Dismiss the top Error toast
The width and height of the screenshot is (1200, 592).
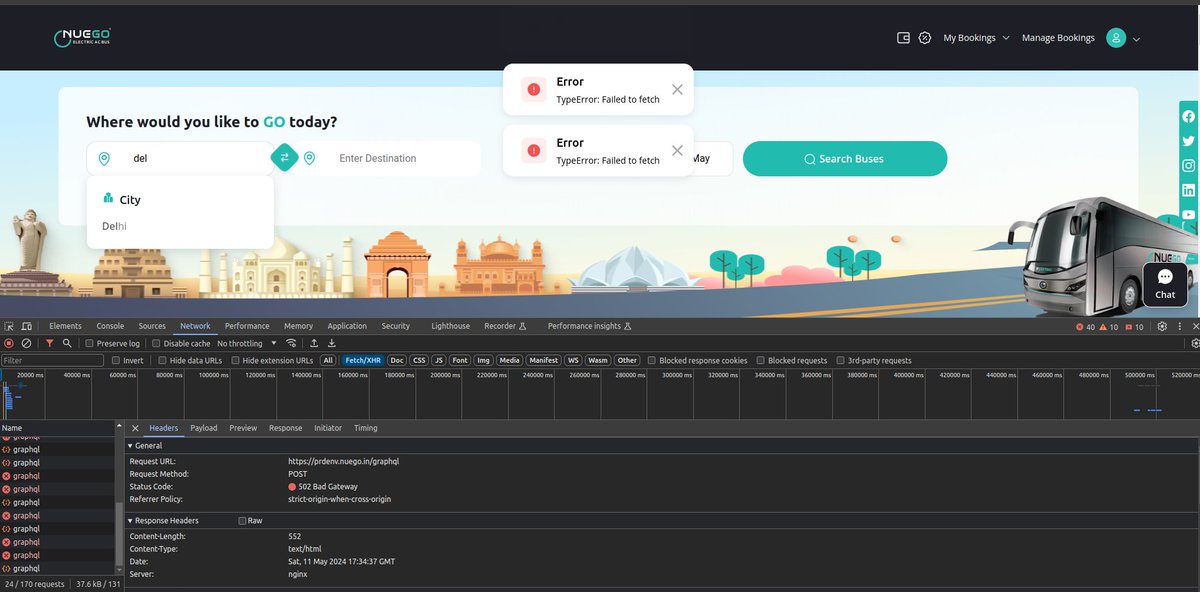coord(677,89)
